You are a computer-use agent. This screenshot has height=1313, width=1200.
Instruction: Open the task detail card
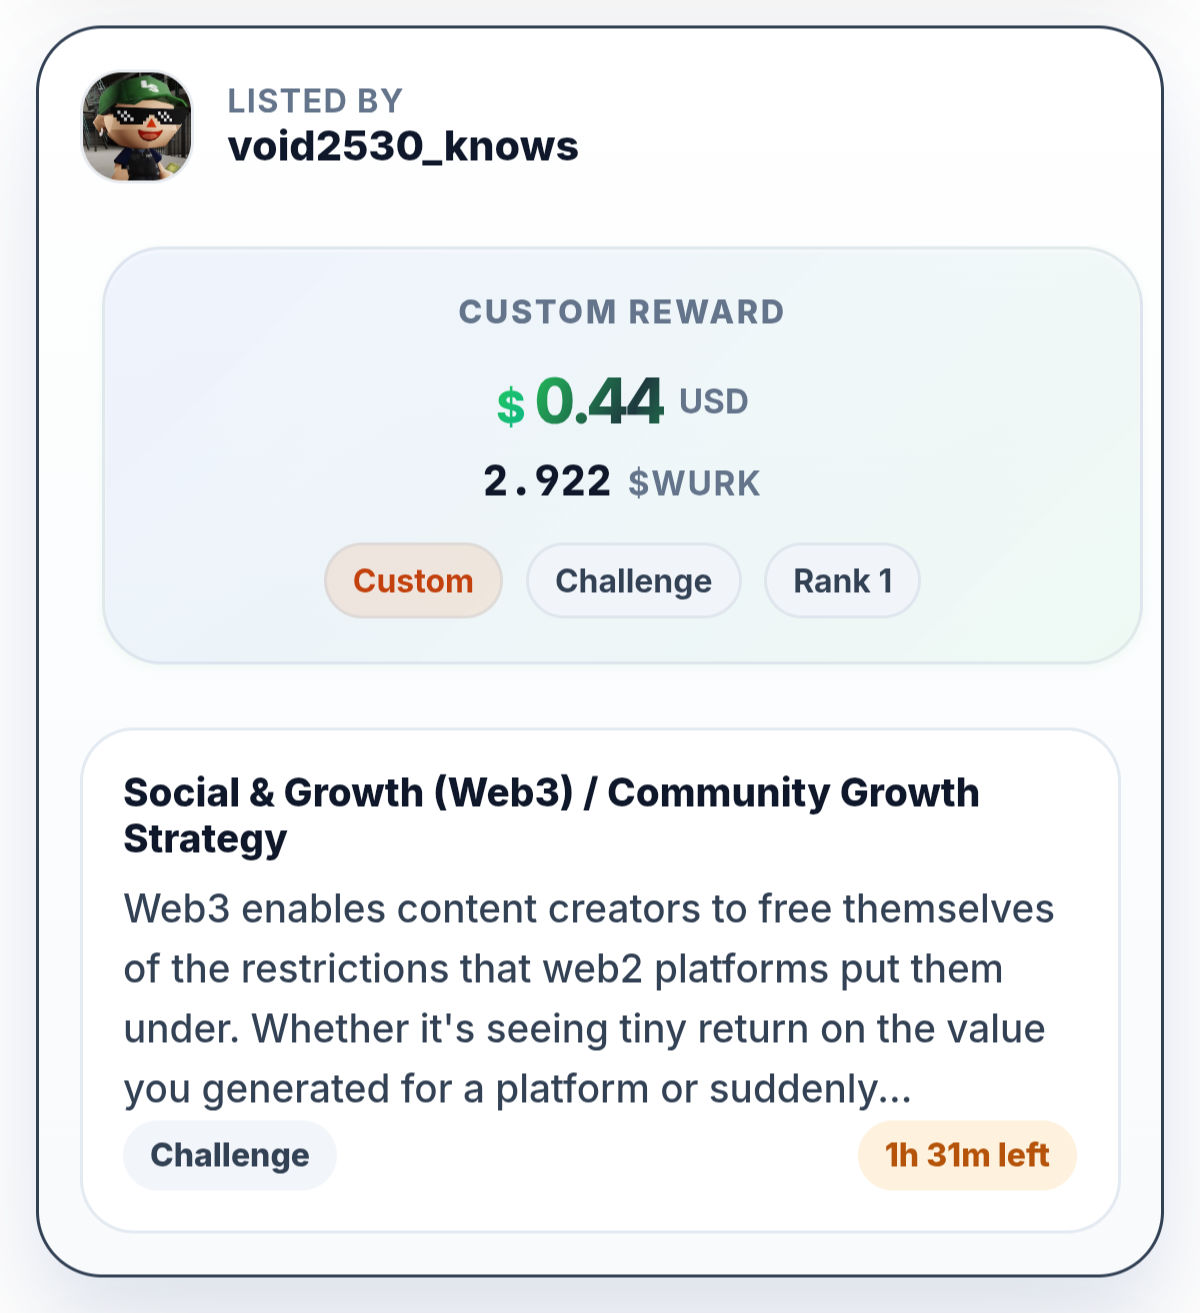tap(600, 980)
